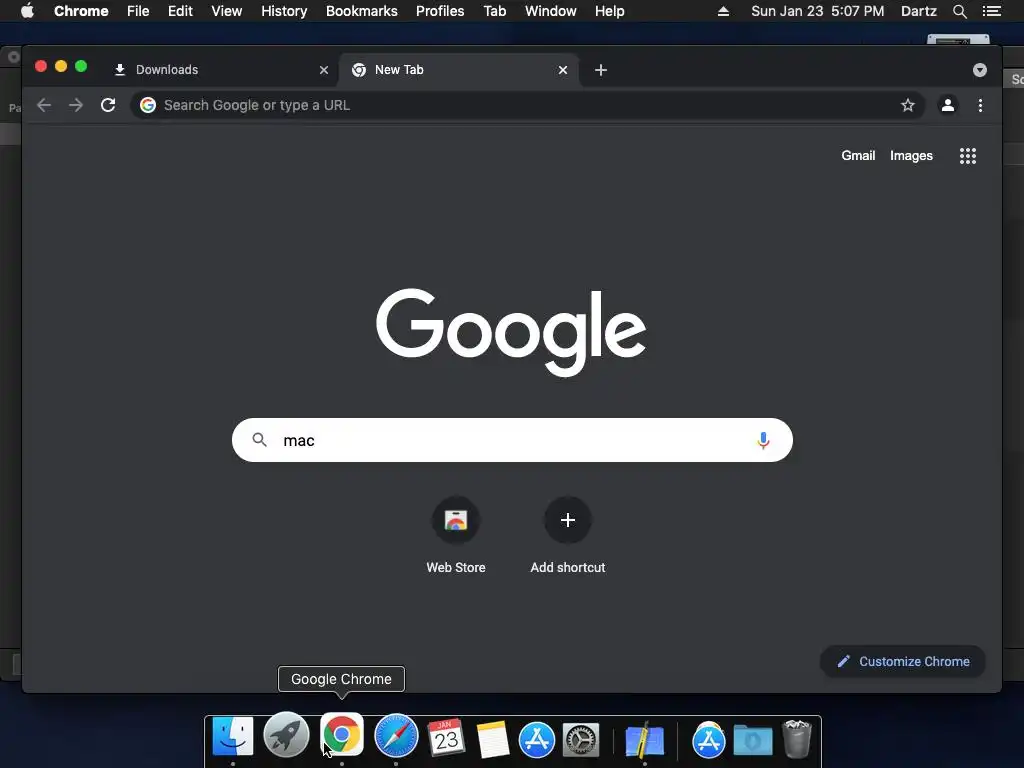Image resolution: width=1024 pixels, height=768 pixels.
Task: Close the New Tab tab
Action: coord(563,70)
